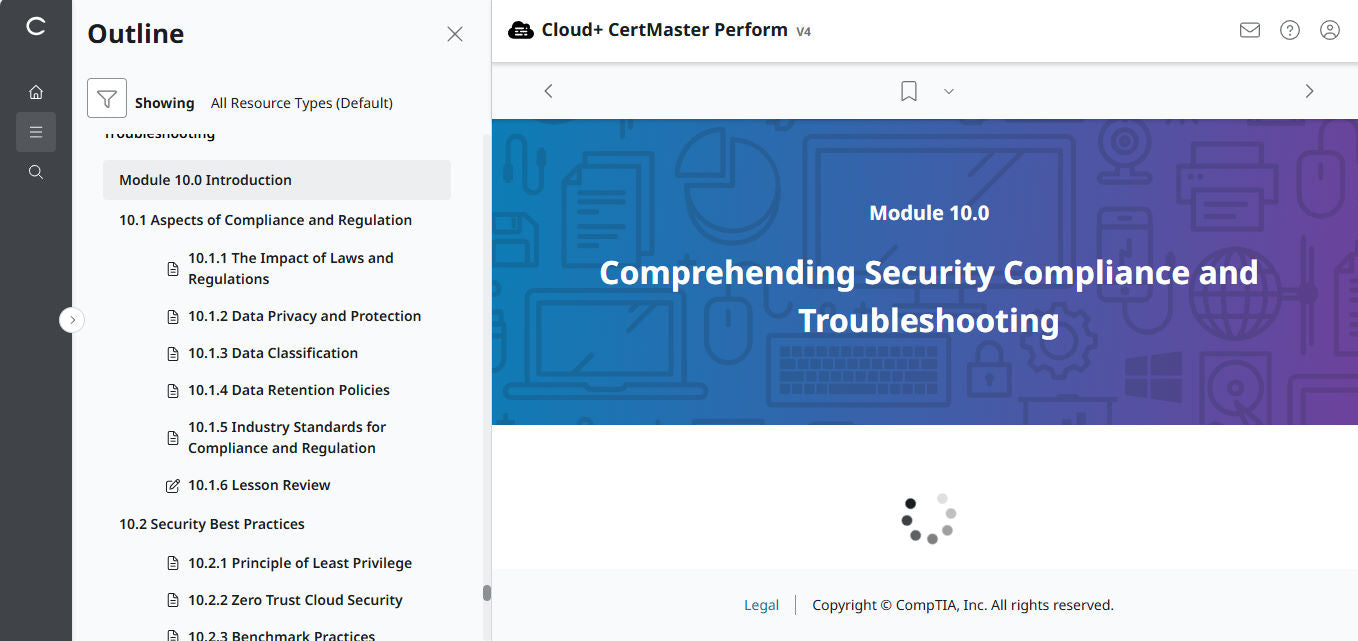Open the resource type filter icon
1358x641 pixels.
[x=106, y=97]
